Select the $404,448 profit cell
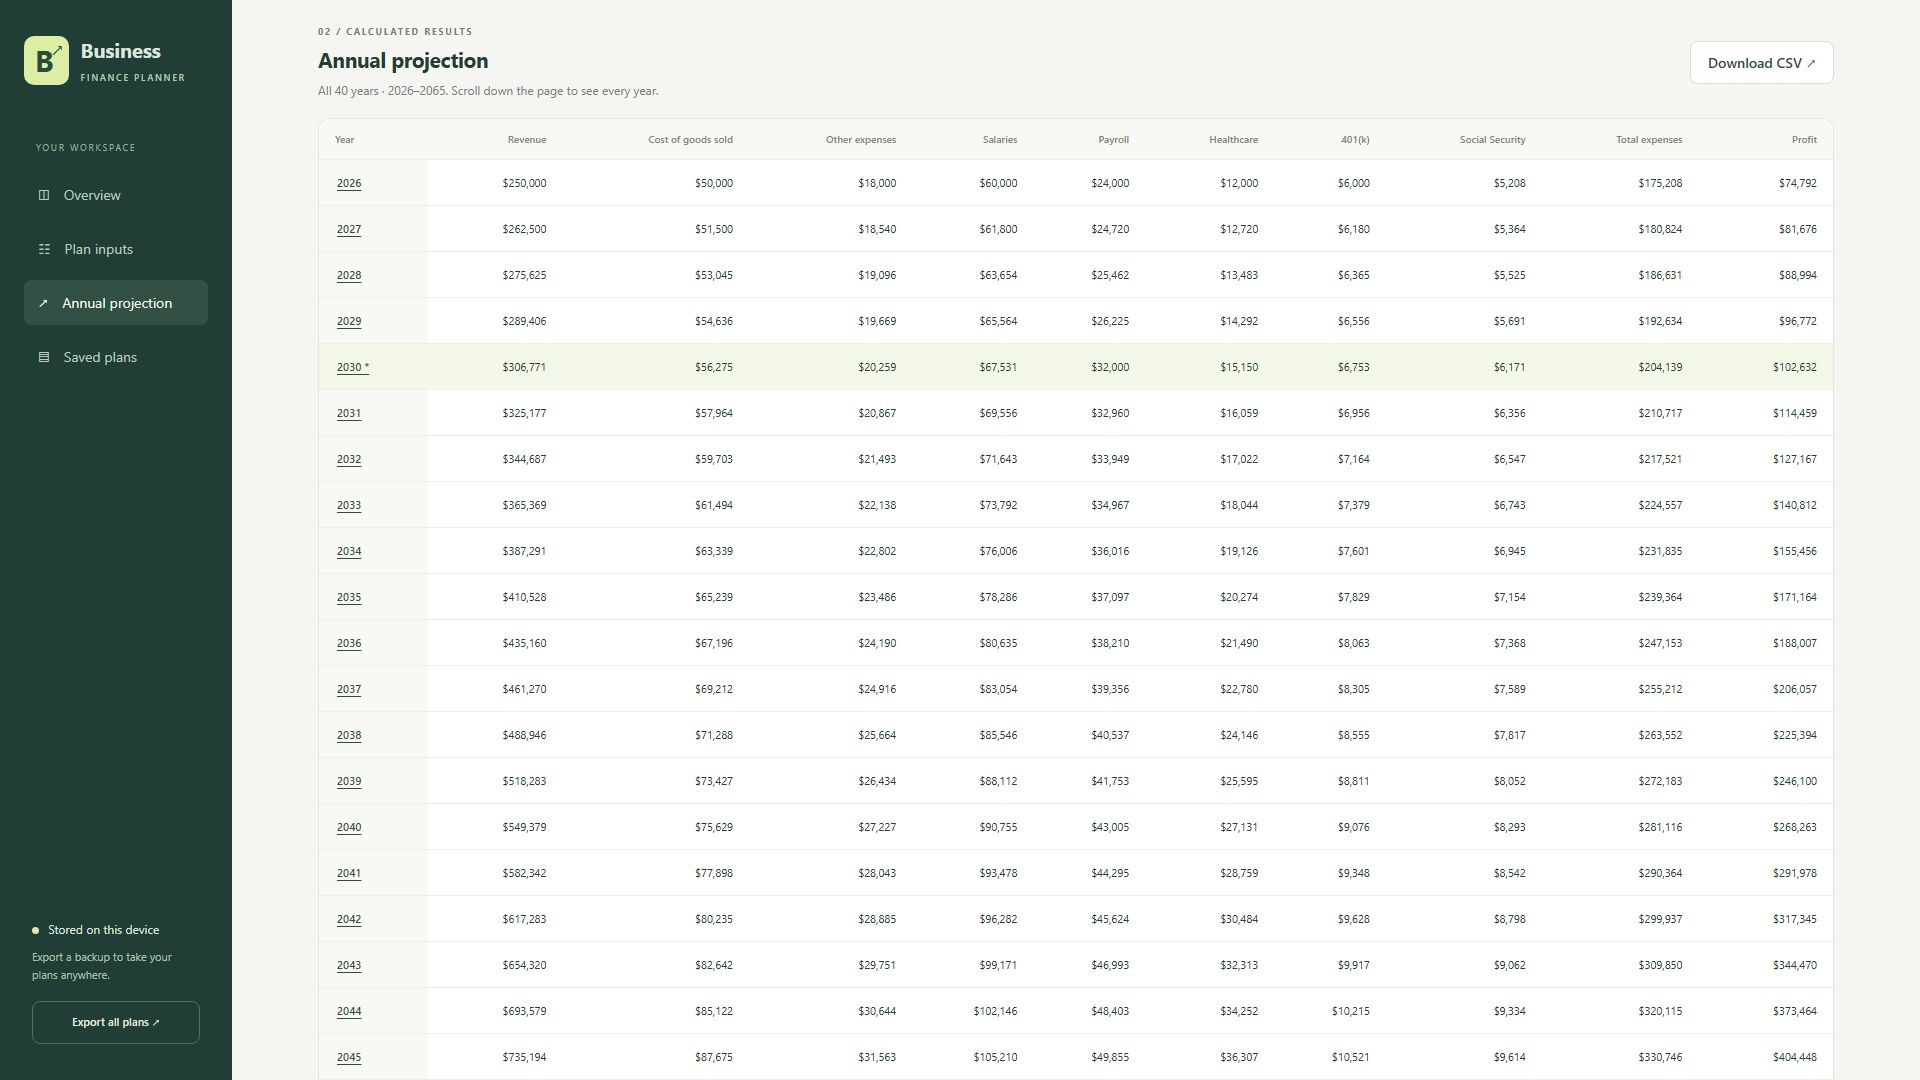 (1794, 1057)
